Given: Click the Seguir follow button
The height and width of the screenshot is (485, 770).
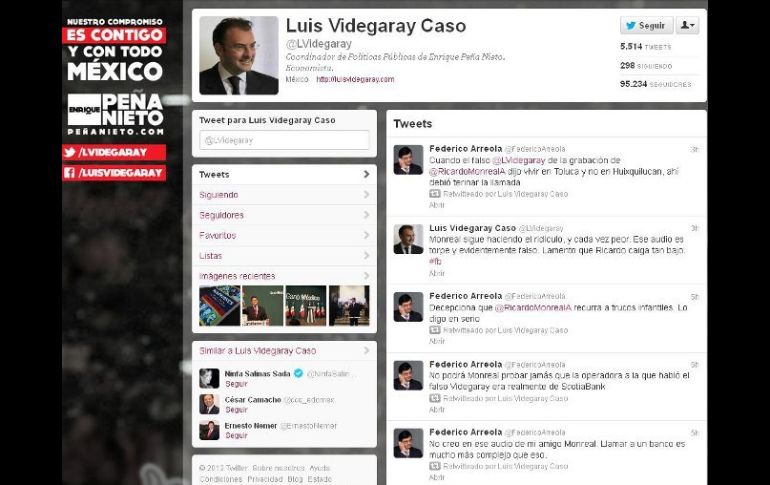Looking at the screenshot, I should 646,26.
